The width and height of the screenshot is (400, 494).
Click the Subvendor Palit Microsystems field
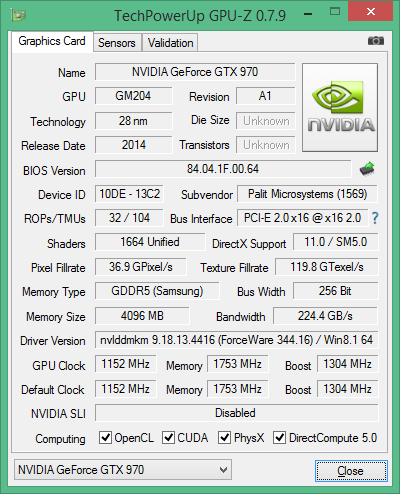pyautogui.click(x=307, y=194)
